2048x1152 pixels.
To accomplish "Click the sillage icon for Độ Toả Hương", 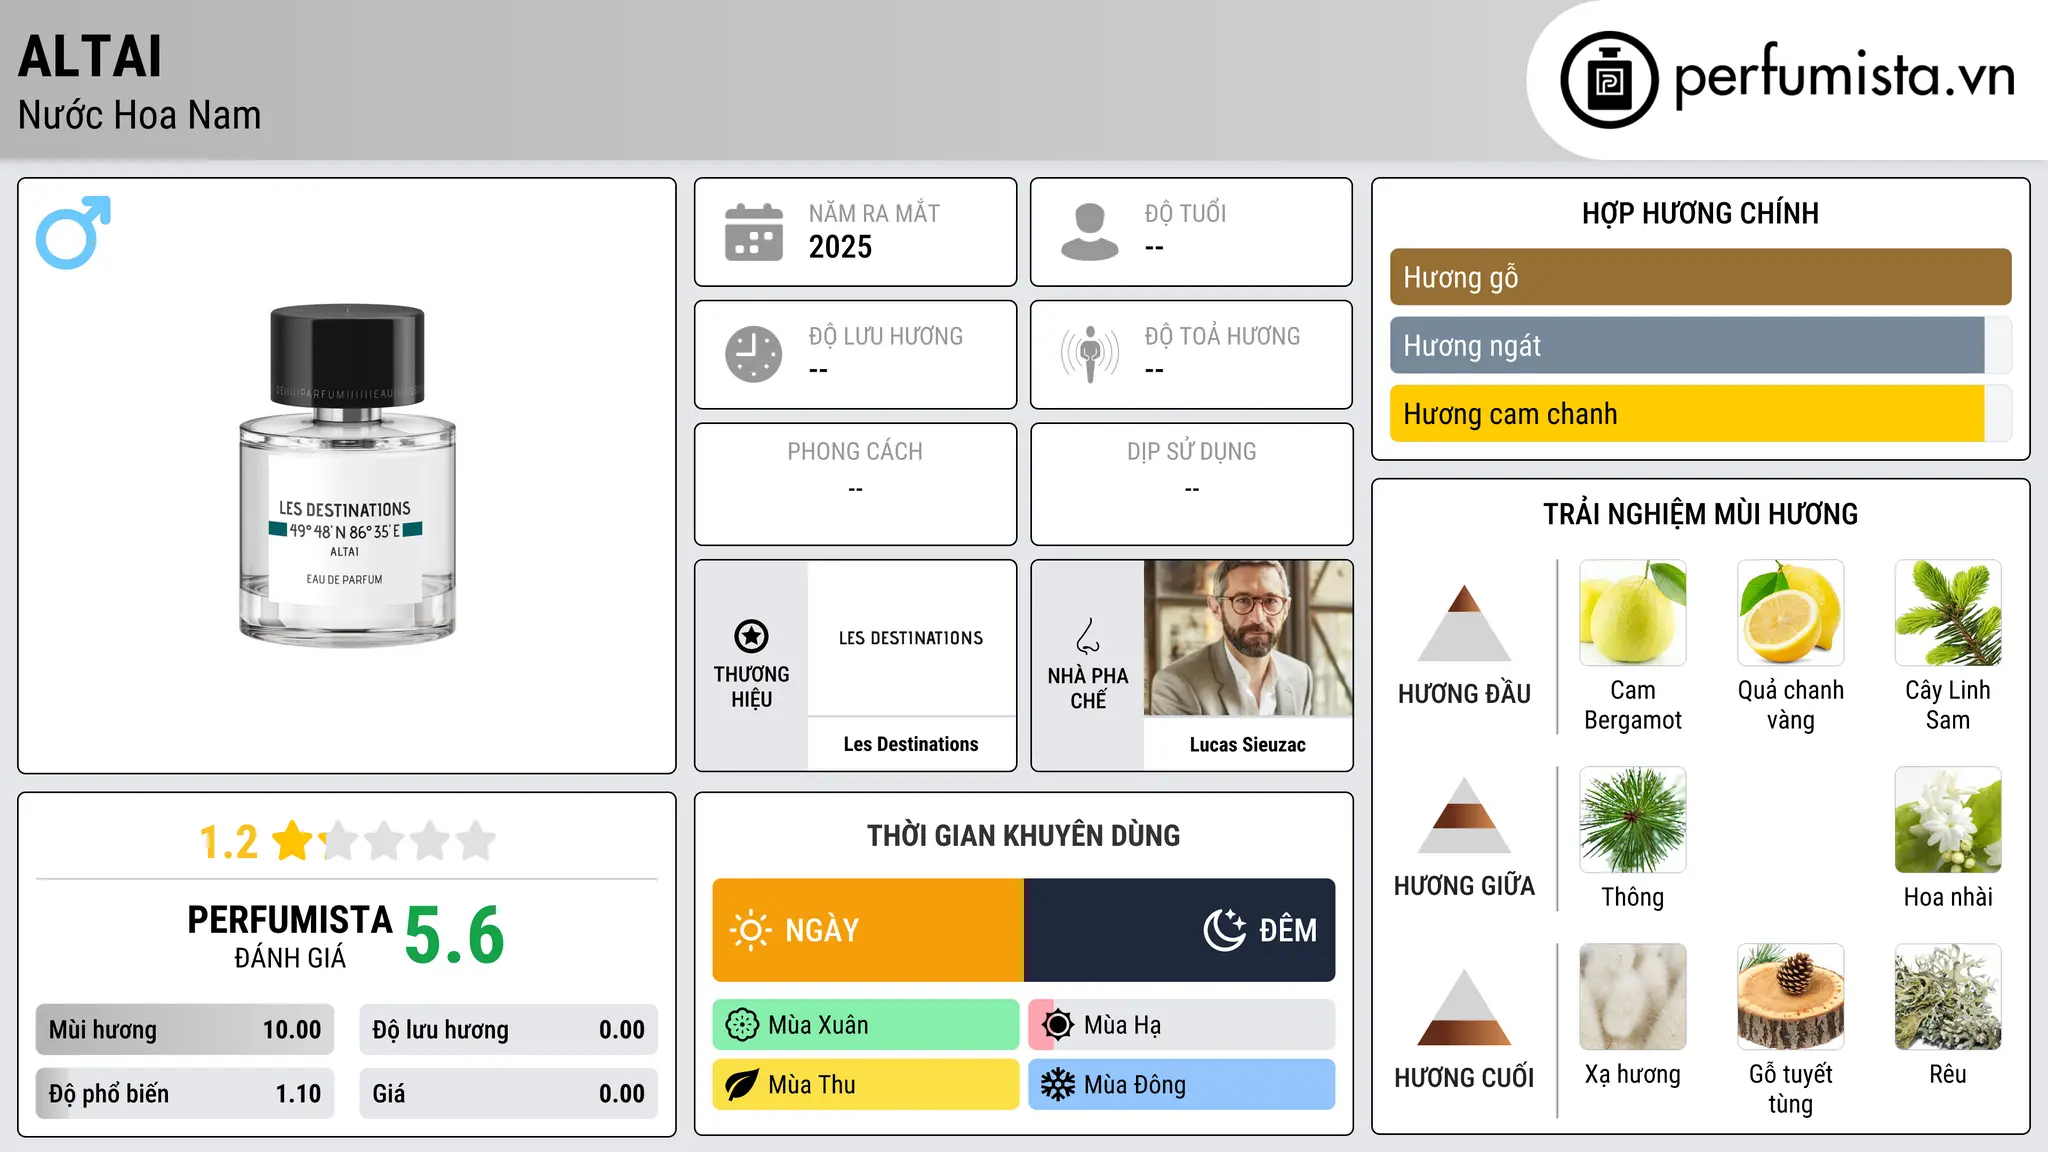I will click(1089, 354).
